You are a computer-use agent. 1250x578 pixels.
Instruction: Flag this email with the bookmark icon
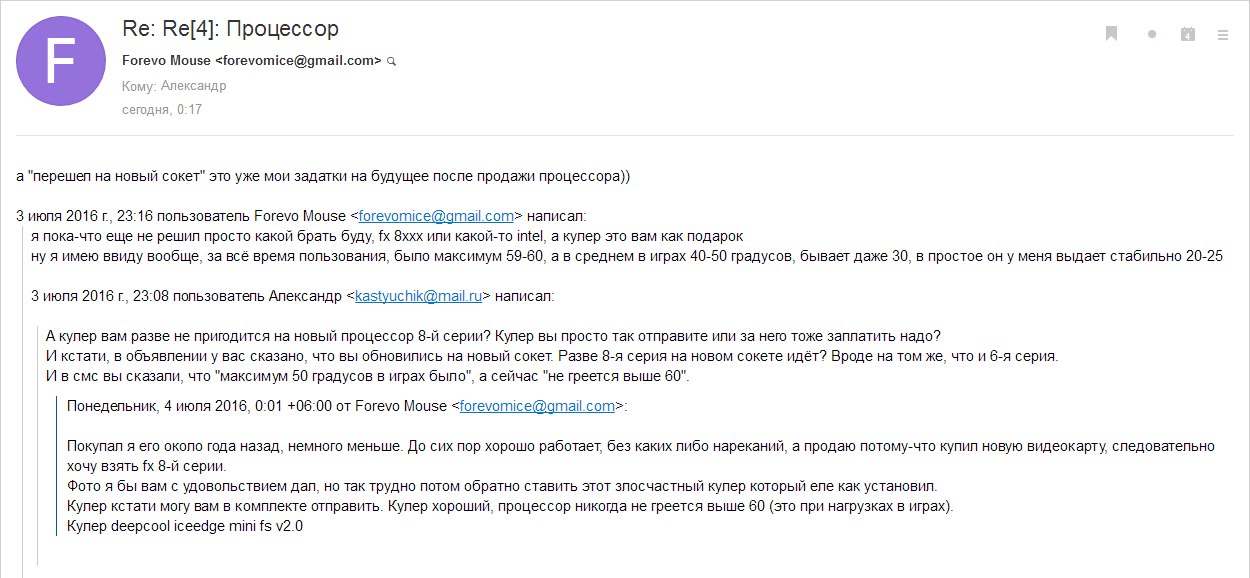[x=1111, y=34]
